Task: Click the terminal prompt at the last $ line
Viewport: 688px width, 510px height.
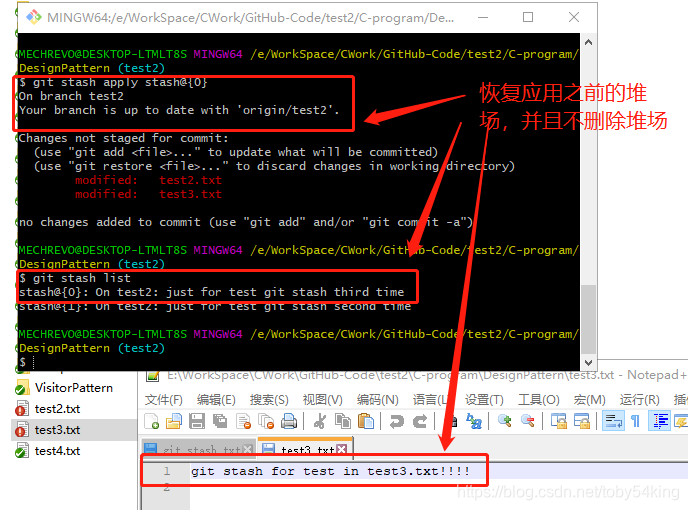Action: (26, 362)
